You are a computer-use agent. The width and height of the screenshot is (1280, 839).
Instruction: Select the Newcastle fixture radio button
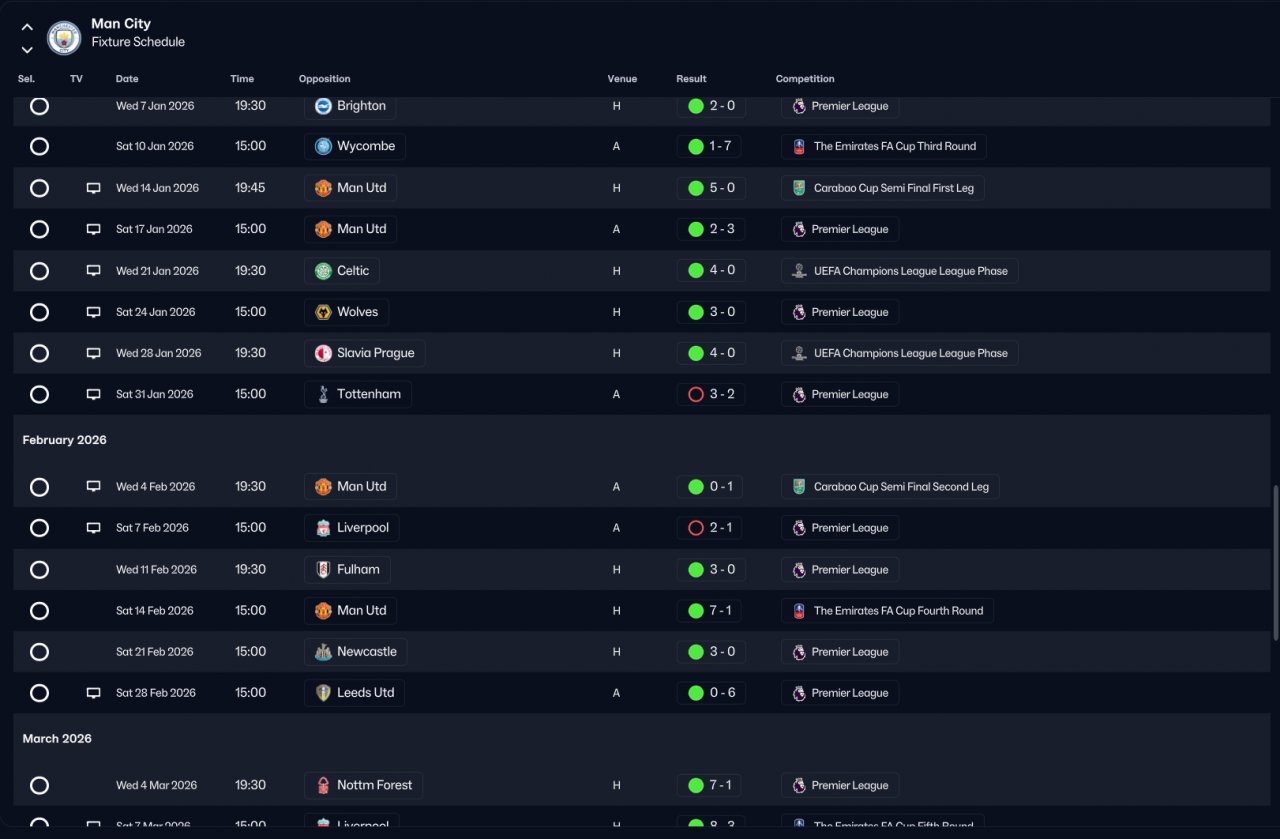pyautogui.click(x=39, y=652)
